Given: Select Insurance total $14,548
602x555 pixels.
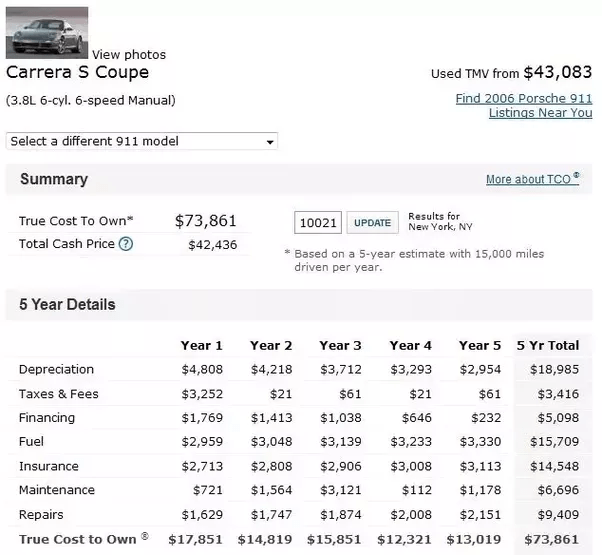Looking at the screenshot, I should click(x=554, y=466).
